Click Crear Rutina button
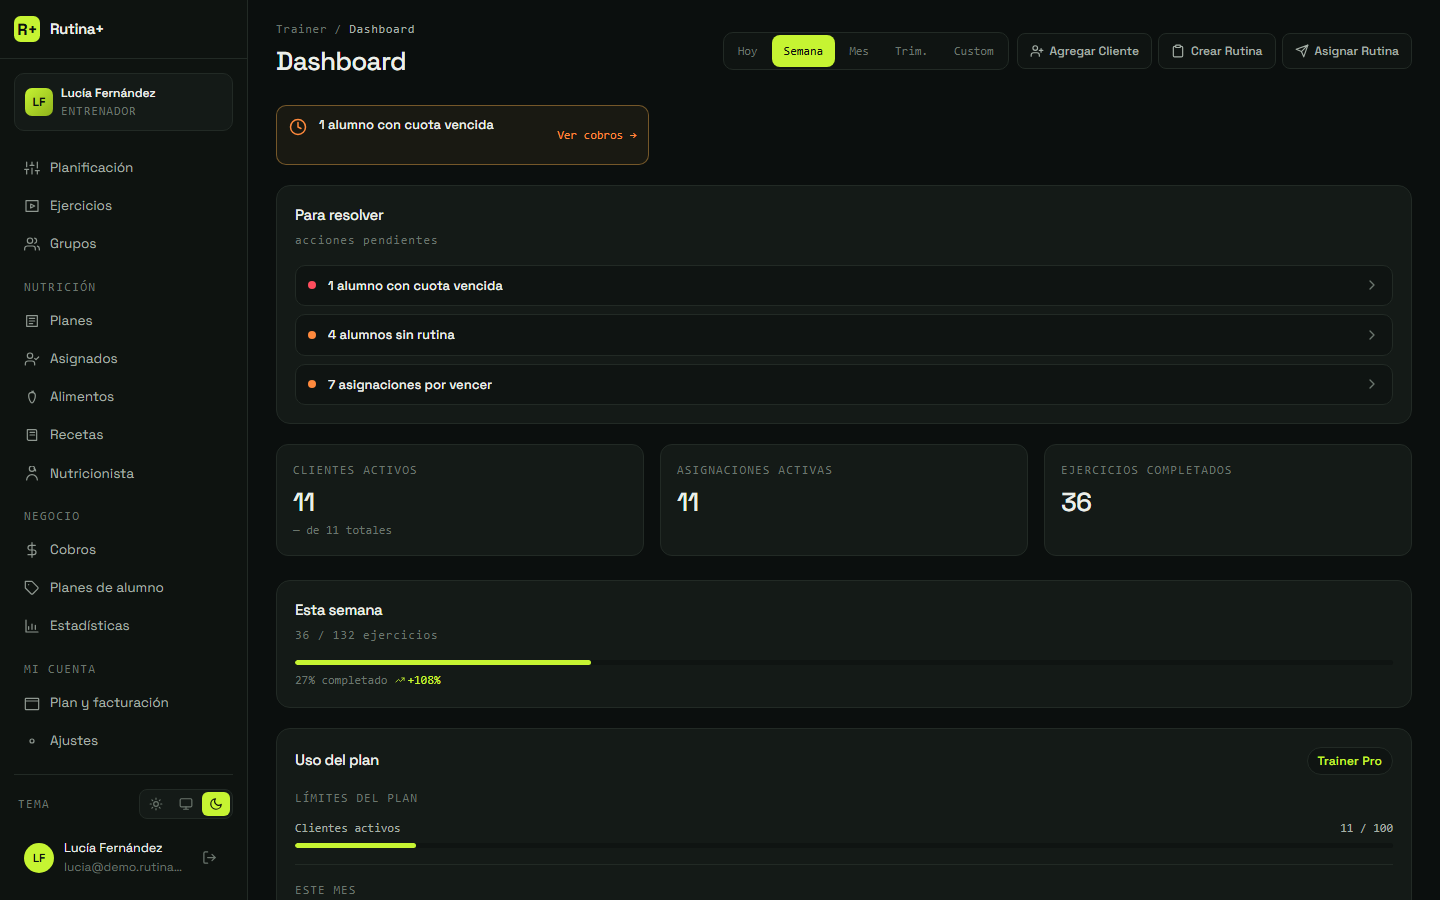1440x900 pixels. point(1217,51)
